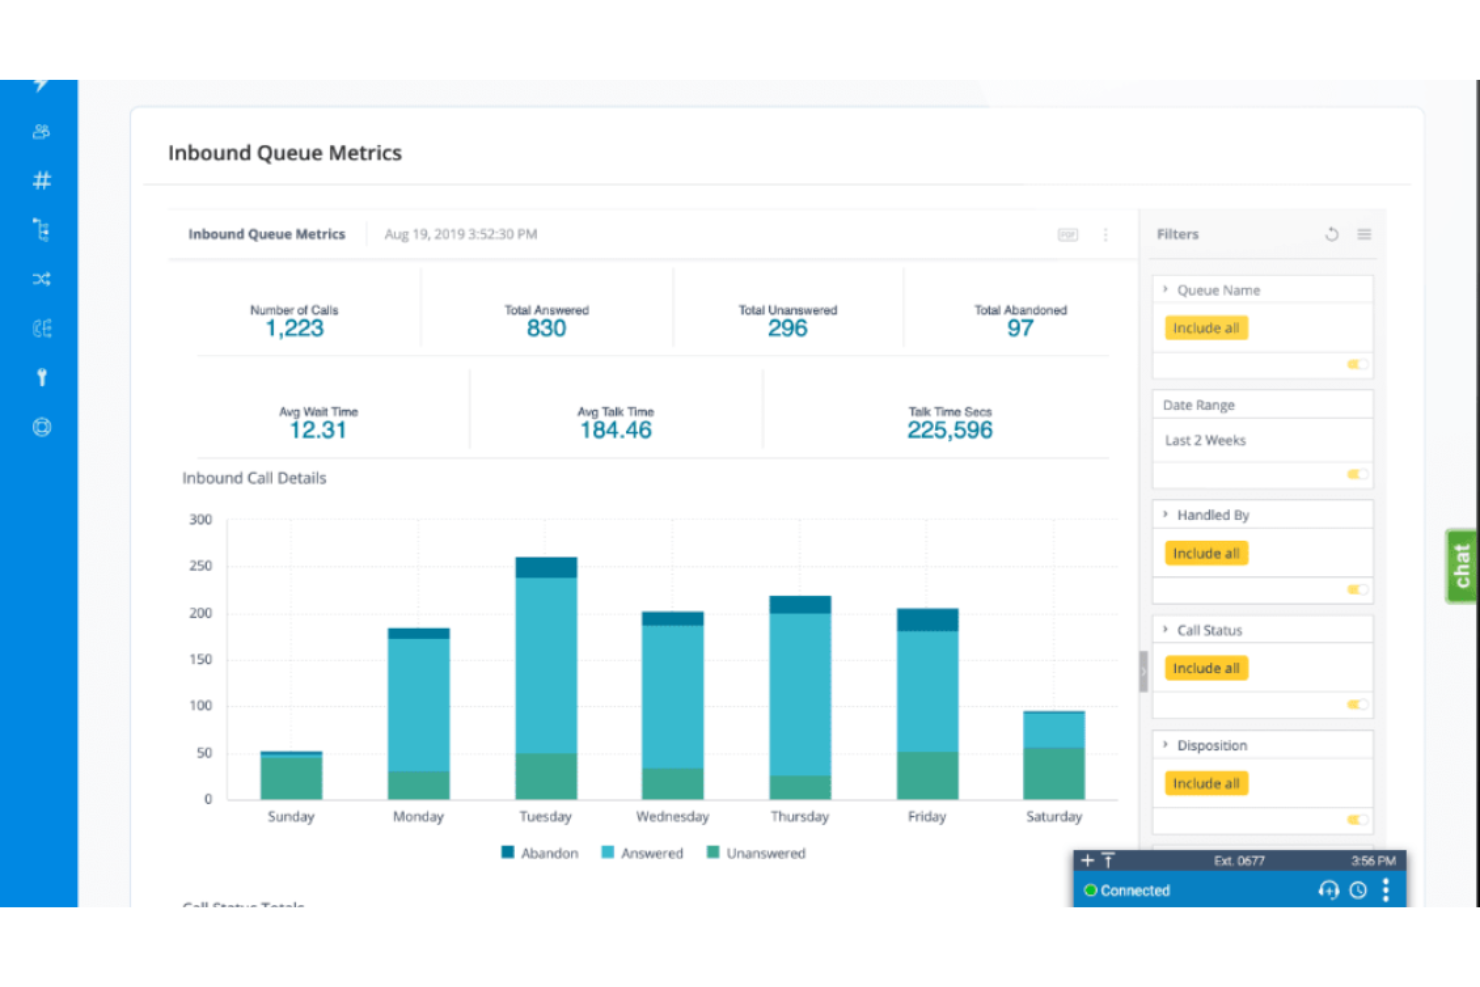Refresh filters with the reset icon
The image size is (1480, 987).
coord(1331,233)
